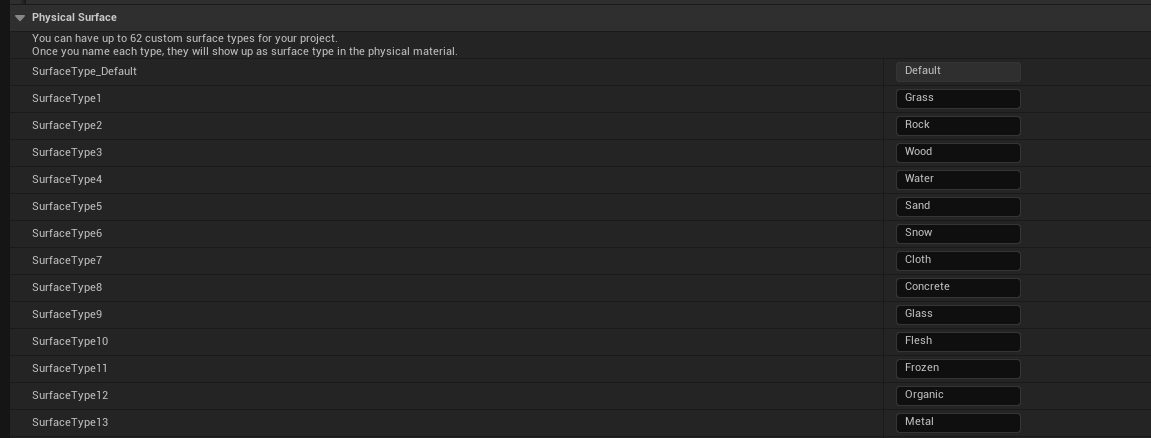Select the SurfaceType8 field containing Concrete
The height and width of the screenshot is (438, 1151).
pos(958,287)
